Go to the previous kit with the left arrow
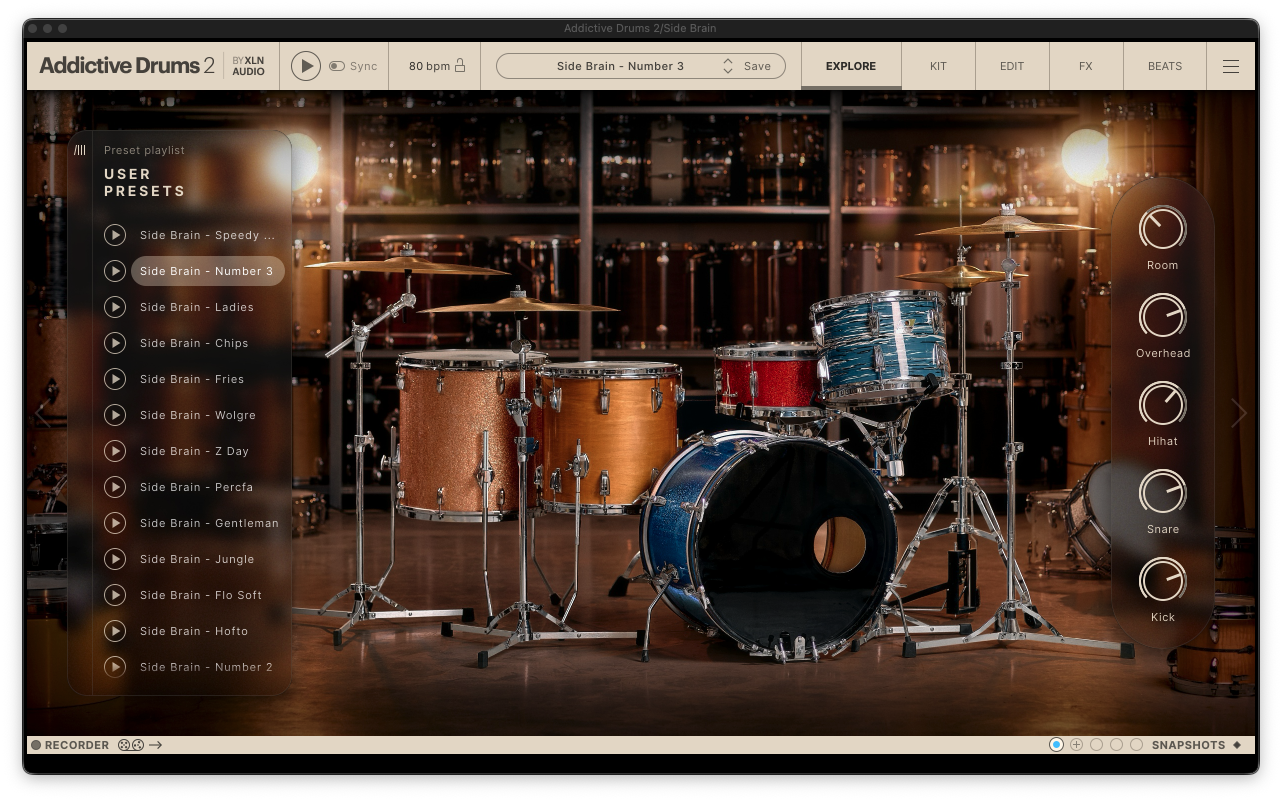 point(42,413)
